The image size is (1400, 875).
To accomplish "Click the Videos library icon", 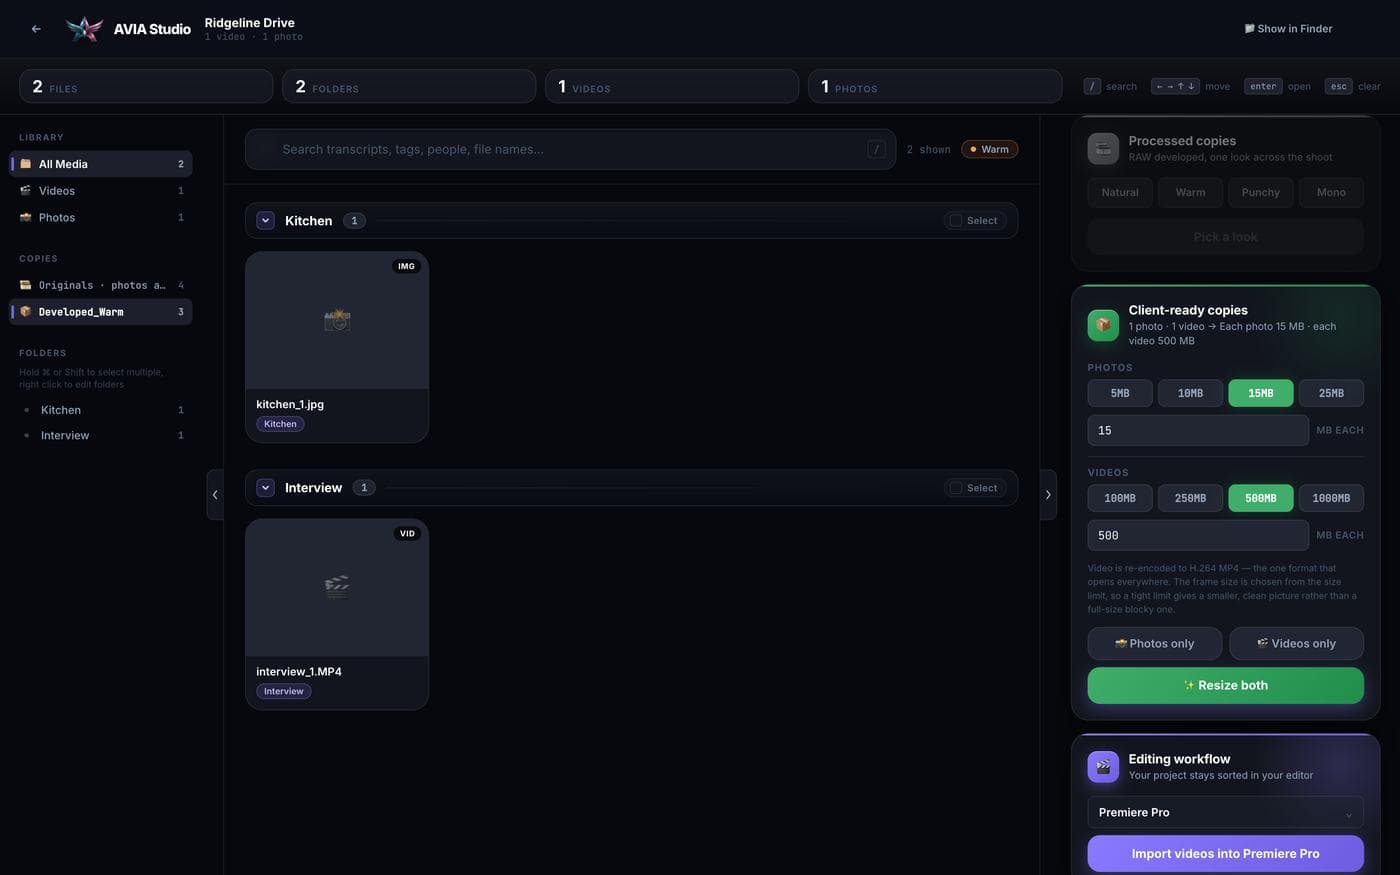I will pyautogui.click(x=26, y=190).
